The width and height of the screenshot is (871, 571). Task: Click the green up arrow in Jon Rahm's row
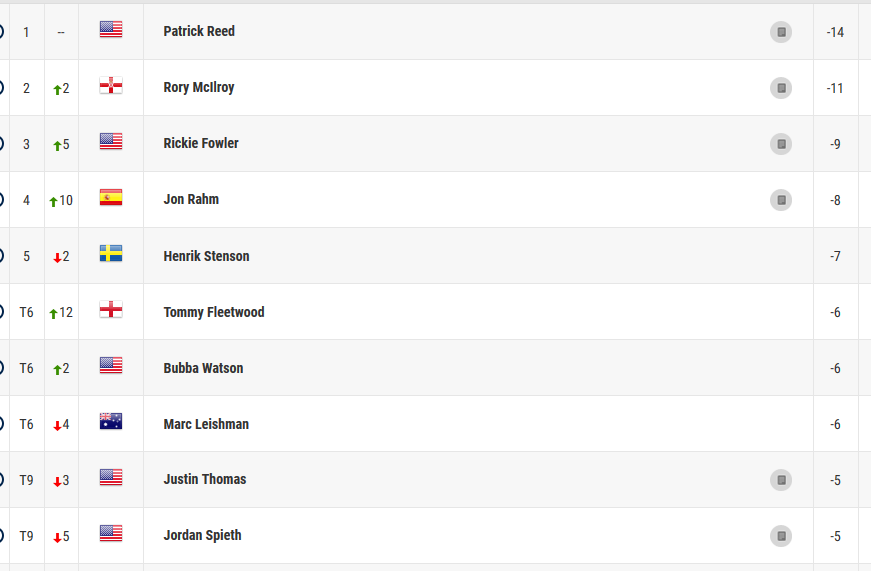pyautogui.click(x=54, y=201)
